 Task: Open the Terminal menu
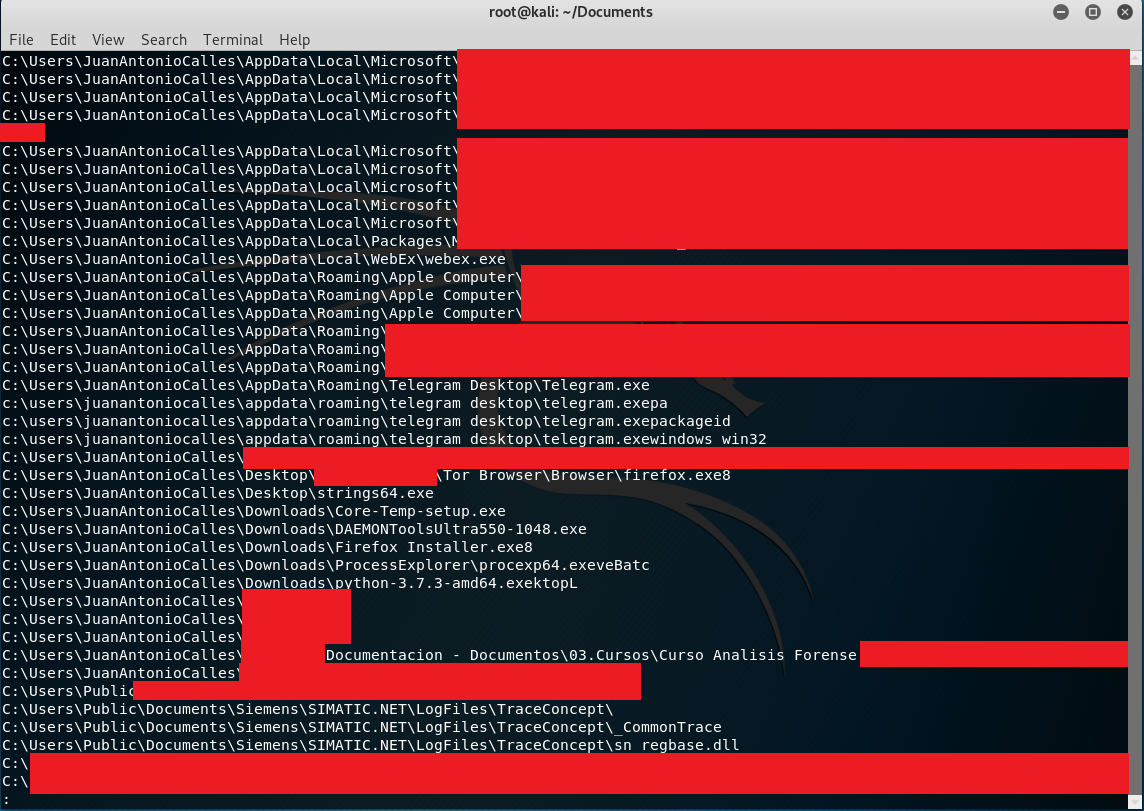tap(233, 40)
